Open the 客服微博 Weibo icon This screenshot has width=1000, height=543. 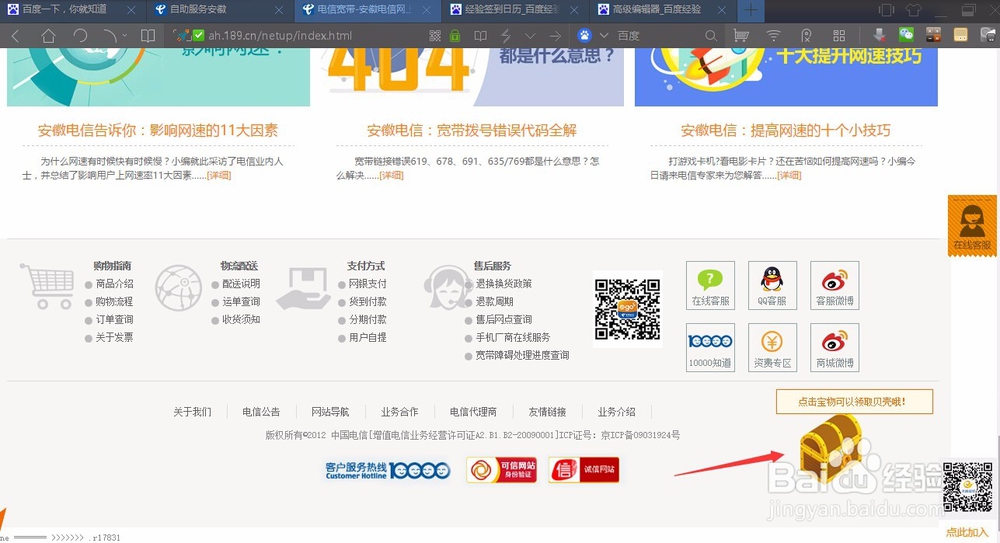[x=834, y=285]
